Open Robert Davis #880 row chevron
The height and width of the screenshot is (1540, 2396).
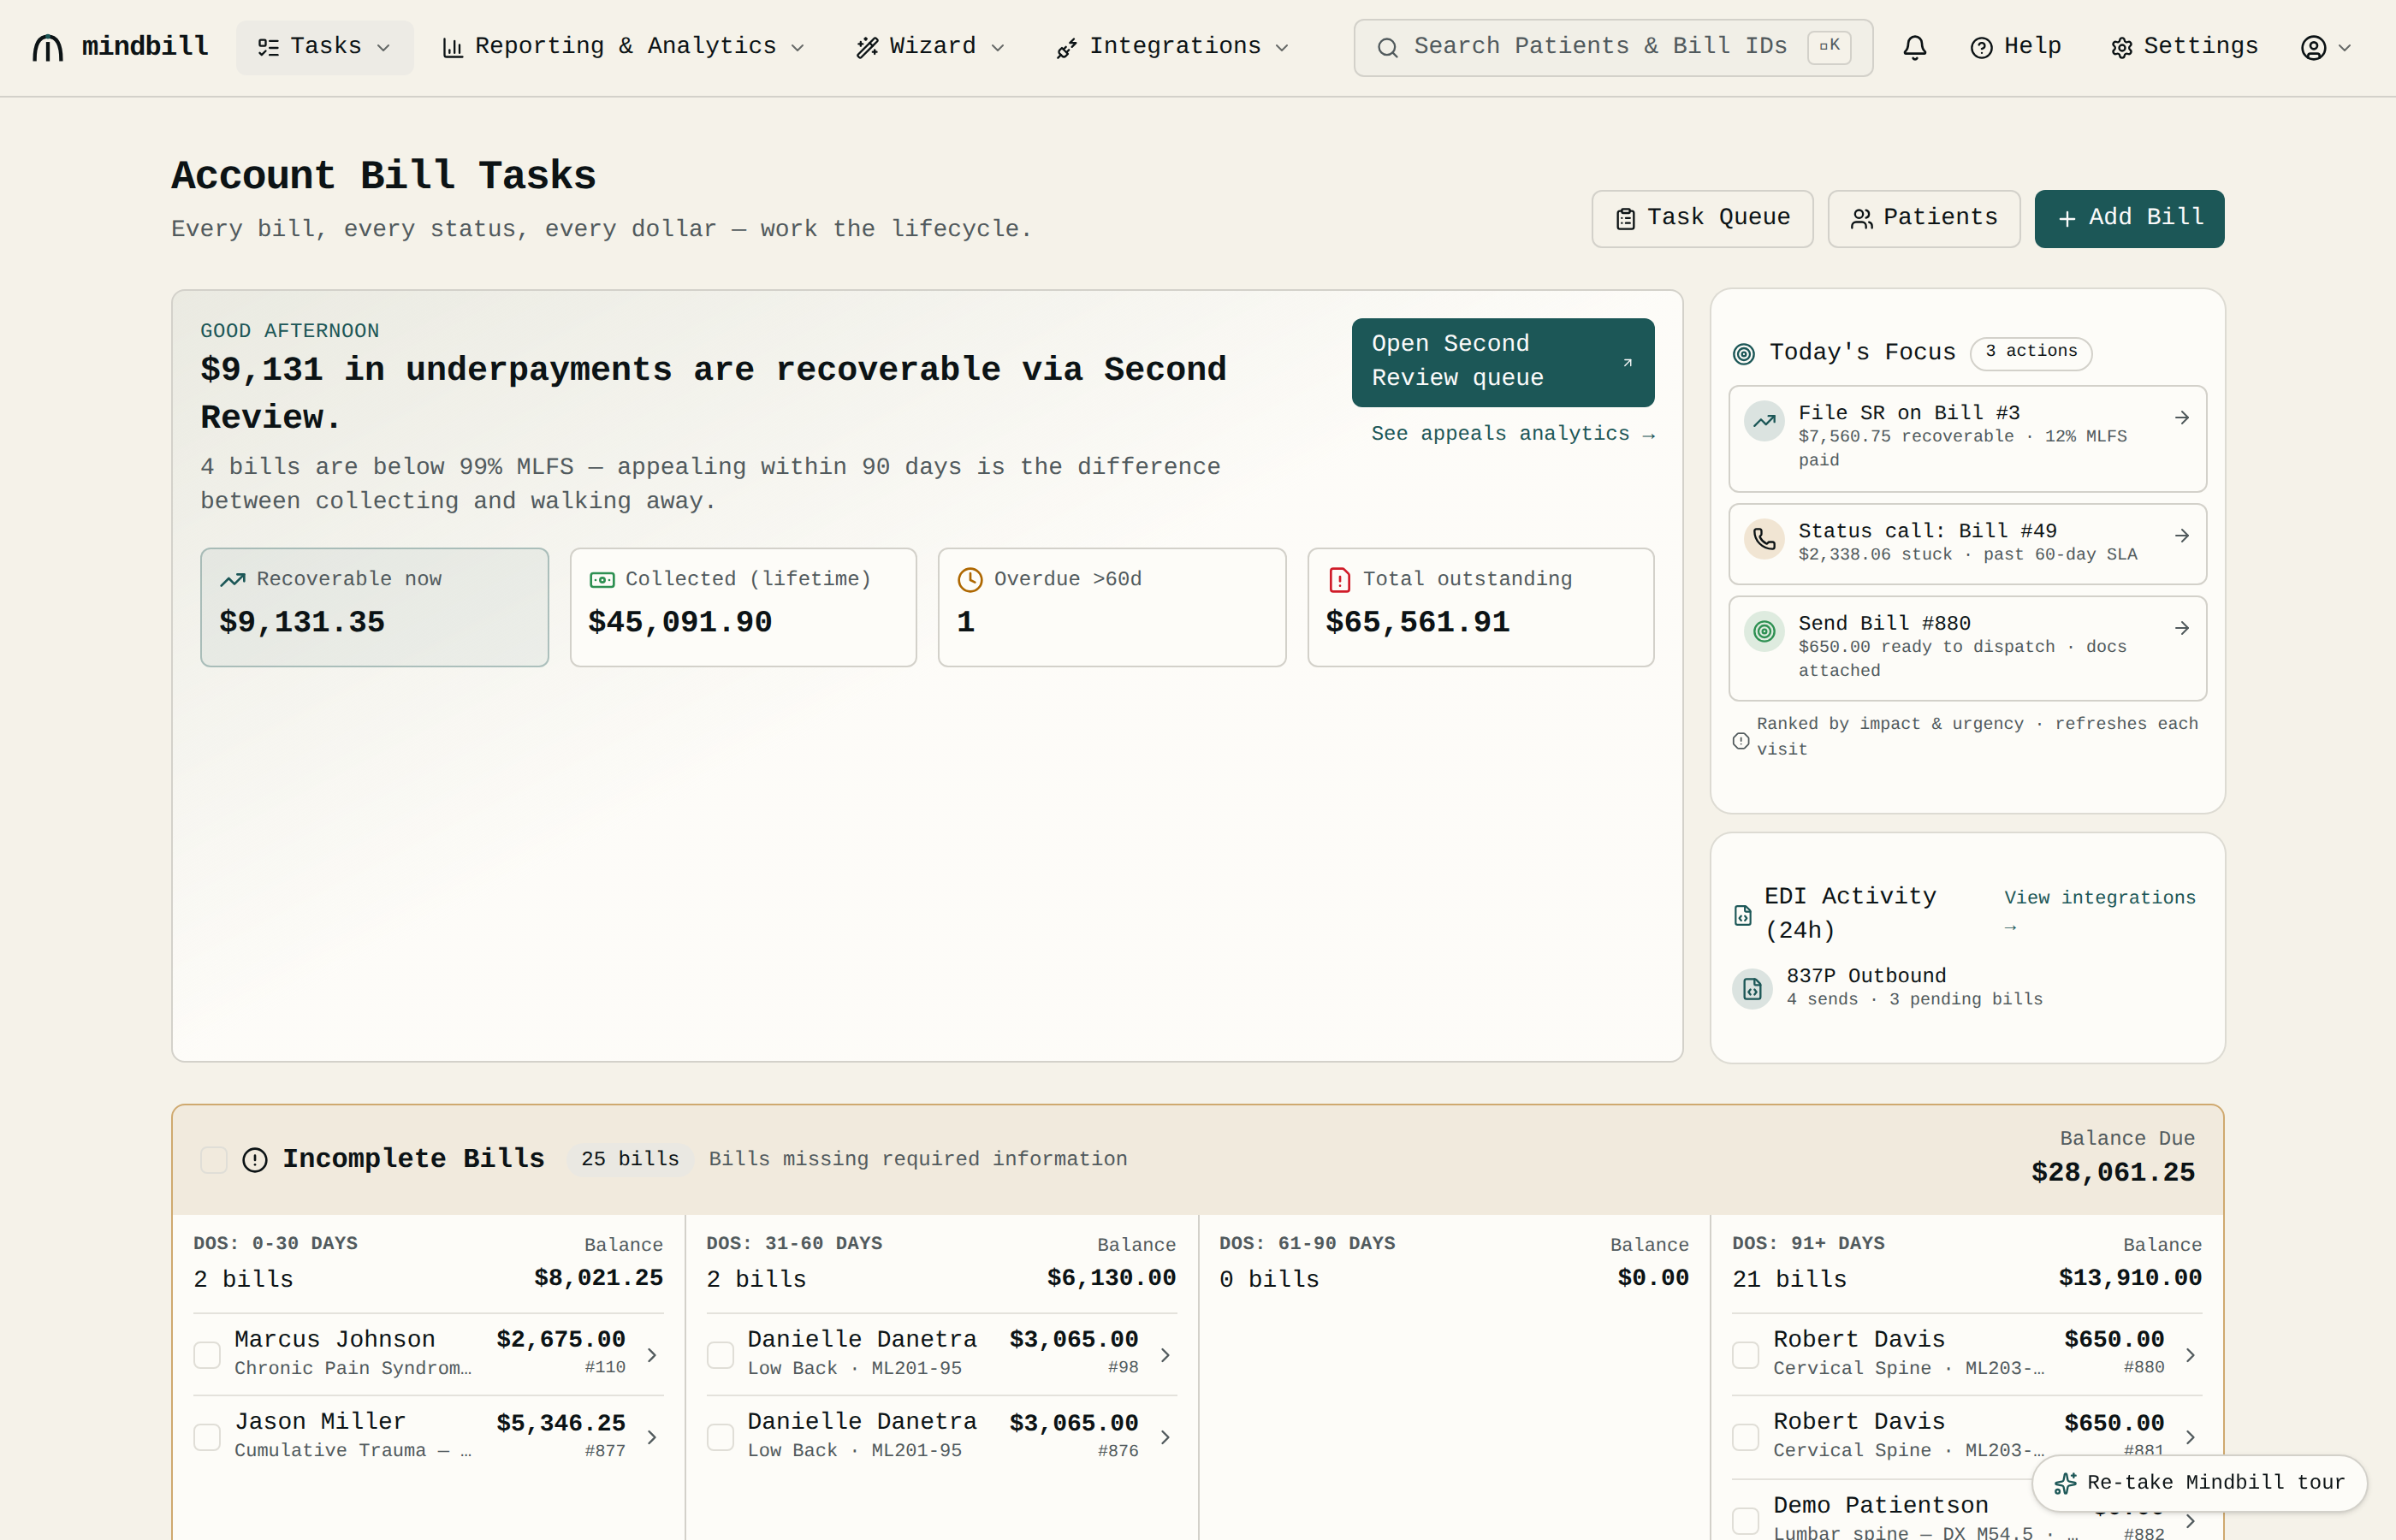point(2190,1355)
